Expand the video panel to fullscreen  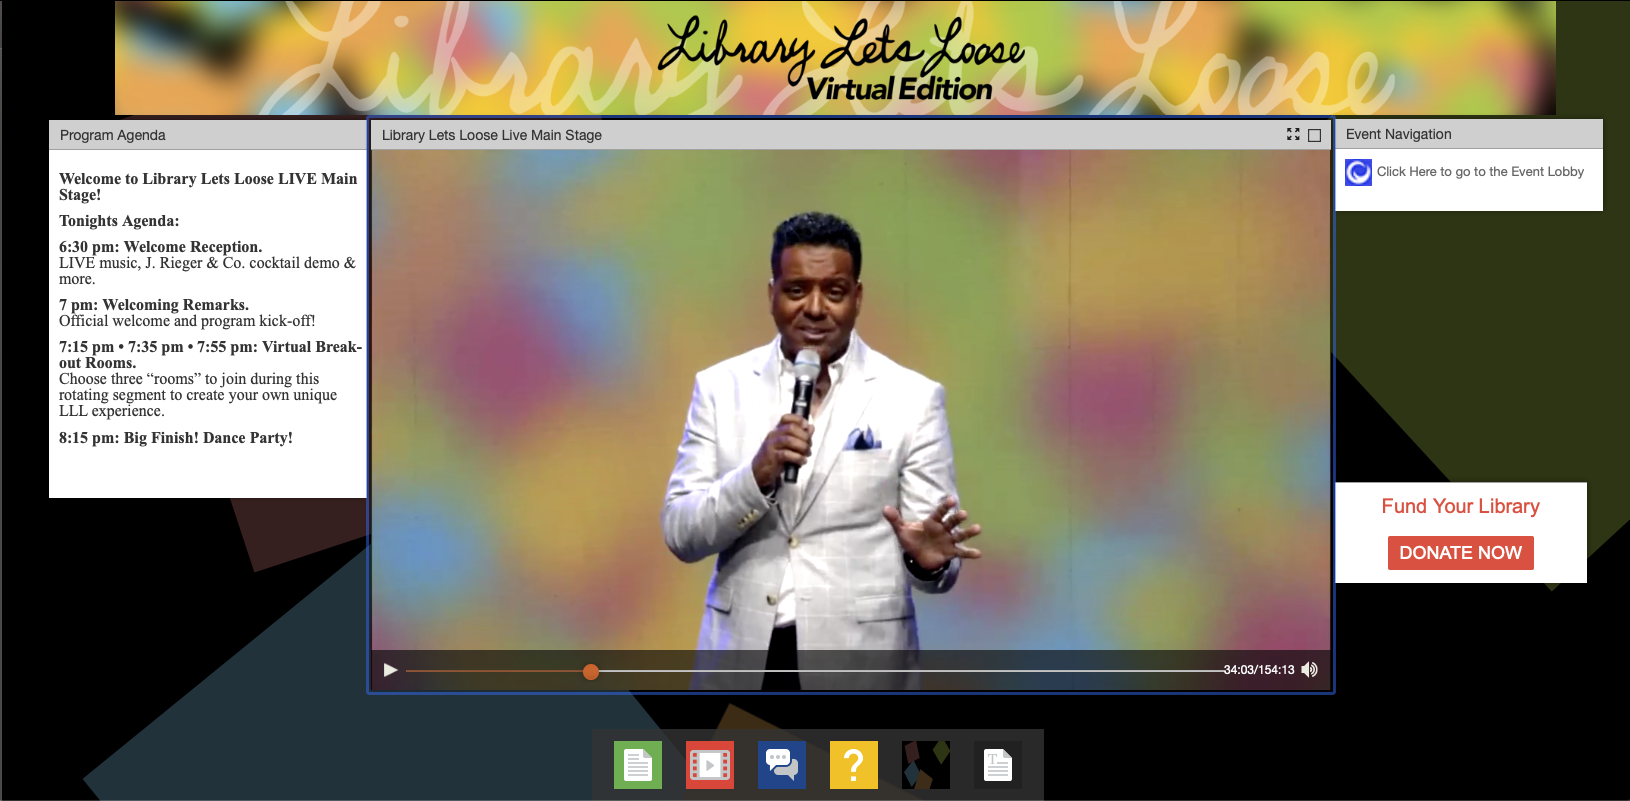[1293, 134]
